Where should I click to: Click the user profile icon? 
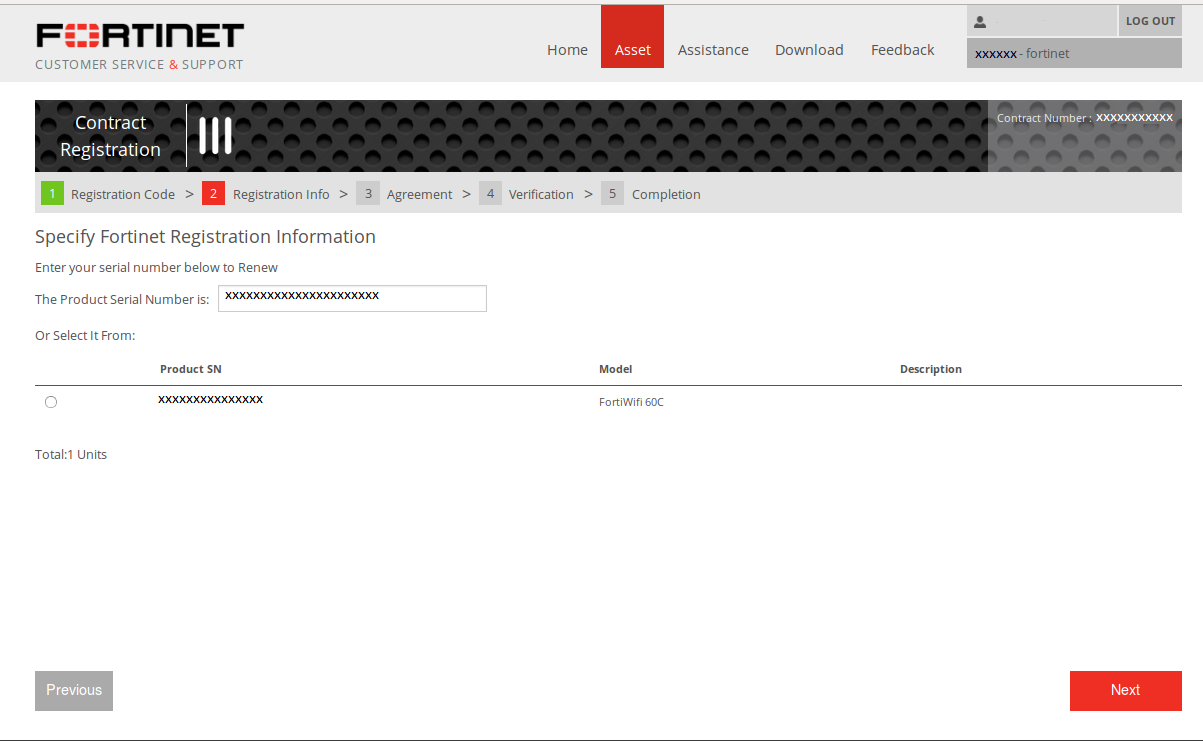(980, 21)
